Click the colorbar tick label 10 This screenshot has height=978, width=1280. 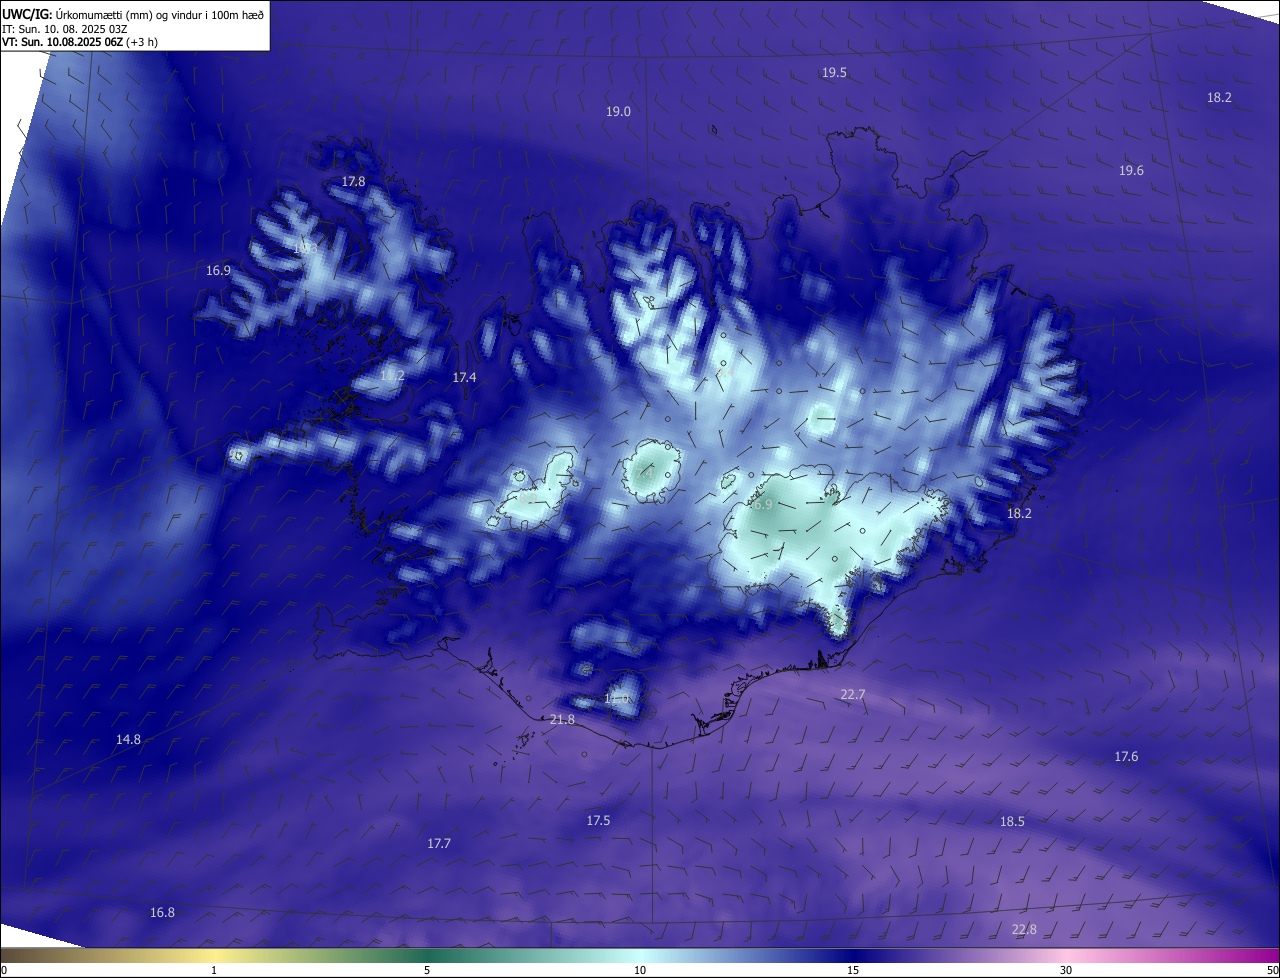(x=640, y=971)
